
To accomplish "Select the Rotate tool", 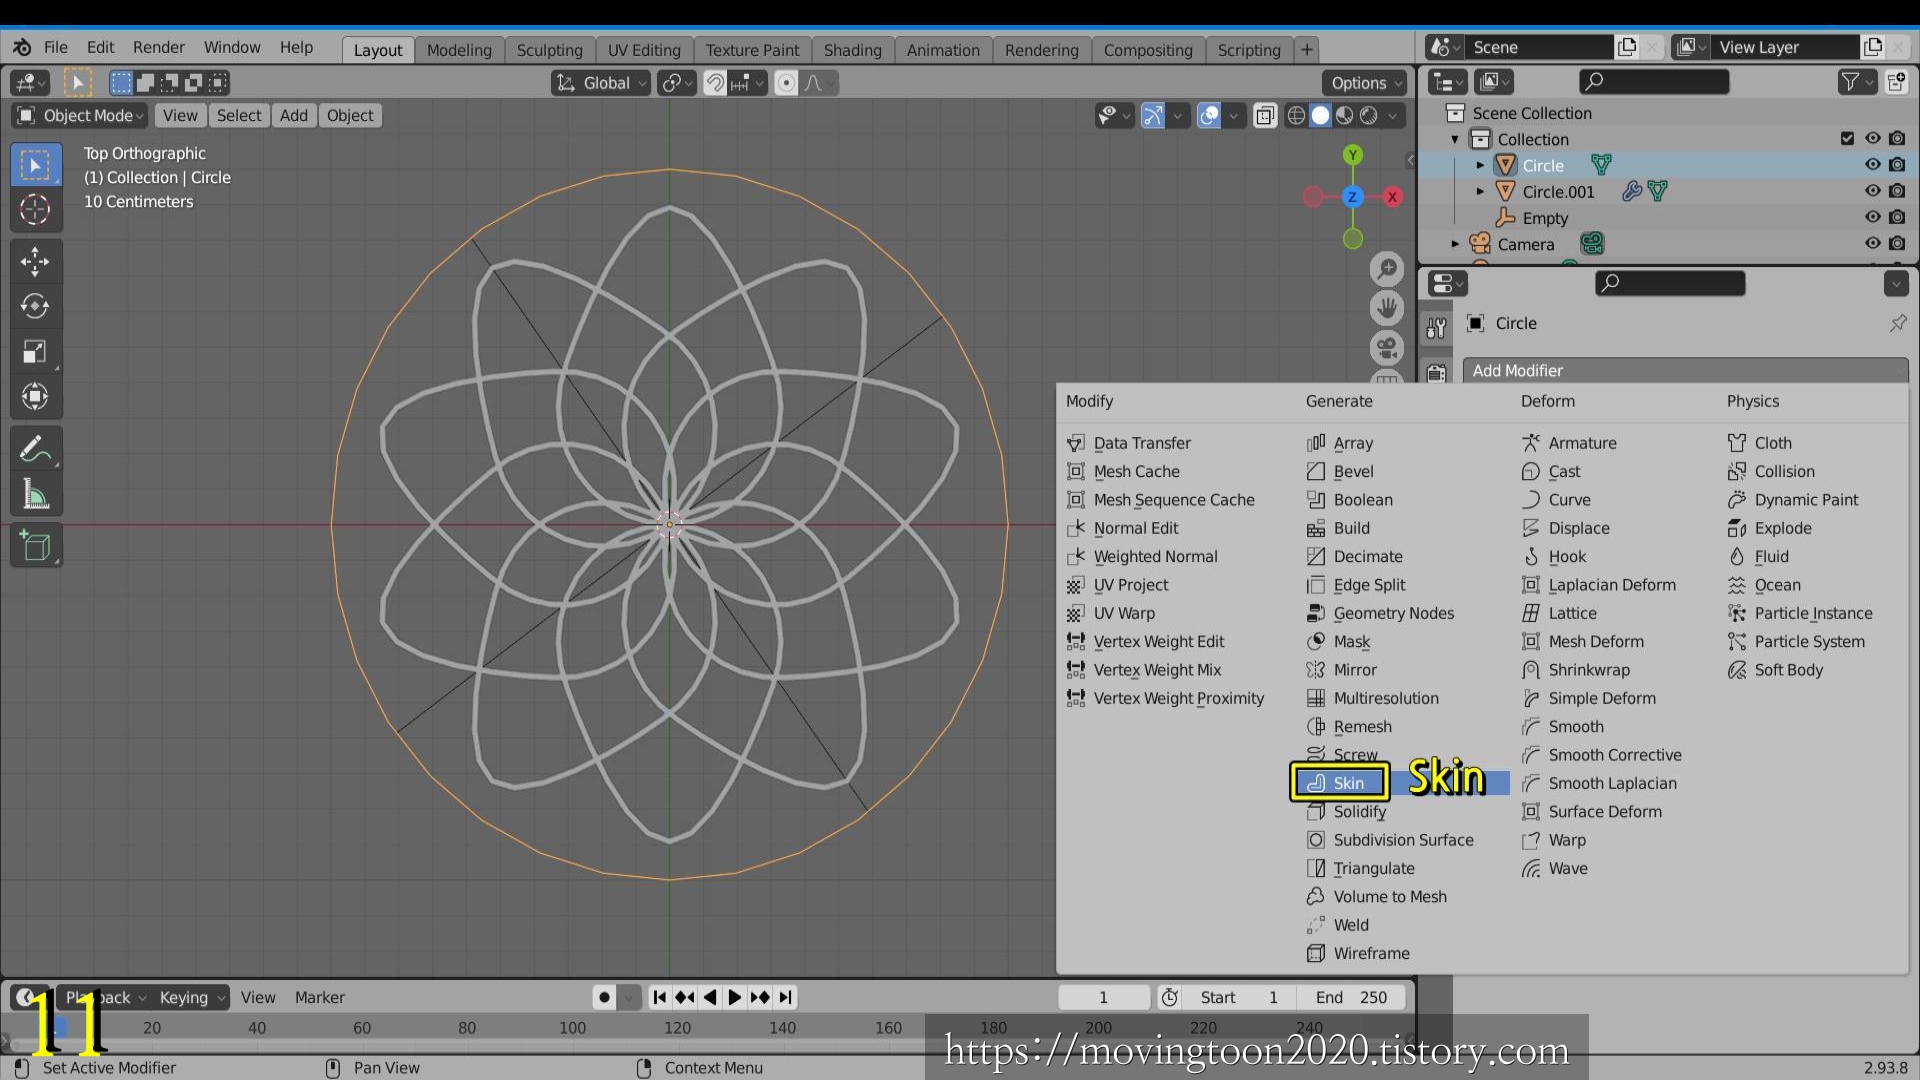I will tap(36, 306).
